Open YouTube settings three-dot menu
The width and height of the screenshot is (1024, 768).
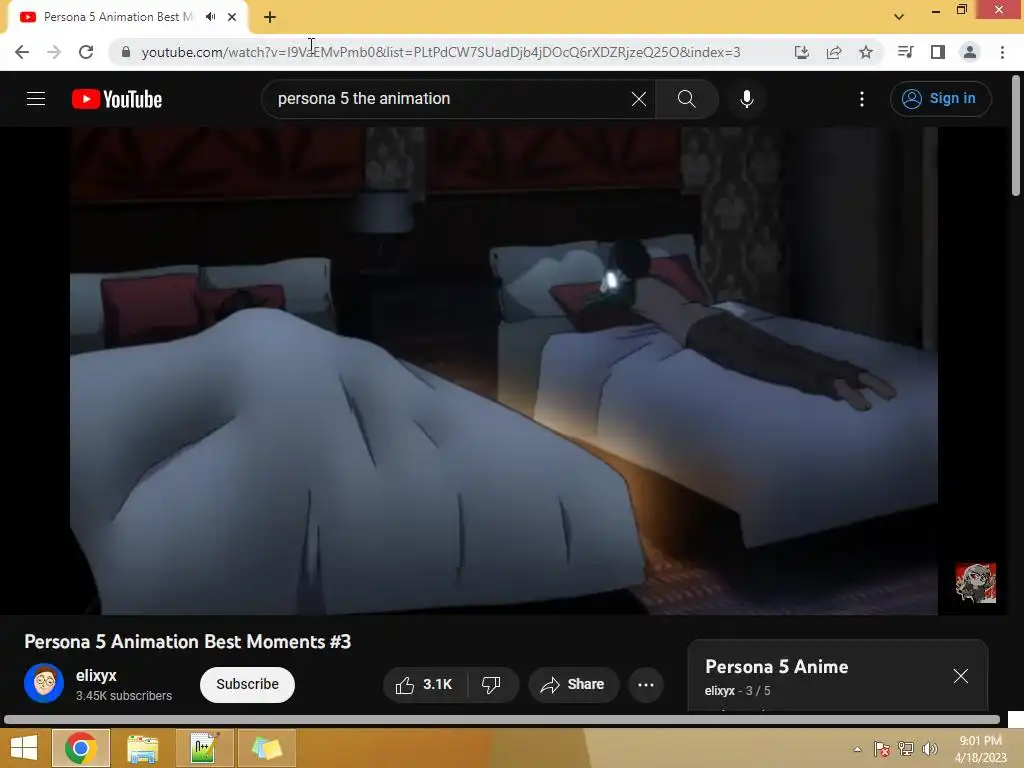tap(862, 99)
